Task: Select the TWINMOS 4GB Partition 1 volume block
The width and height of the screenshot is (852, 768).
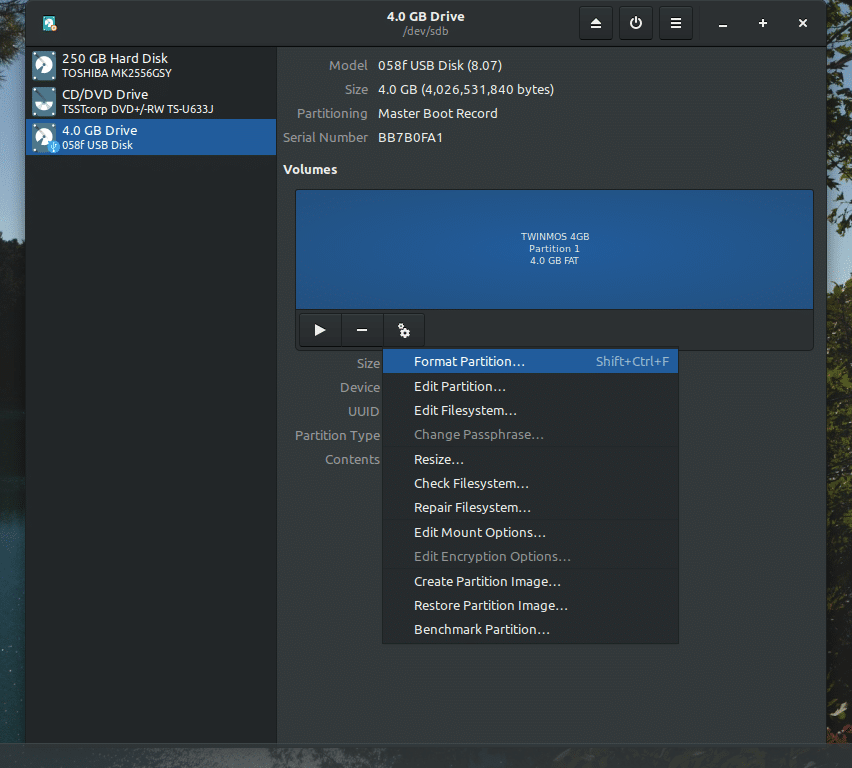Action: tap(554, 249)
